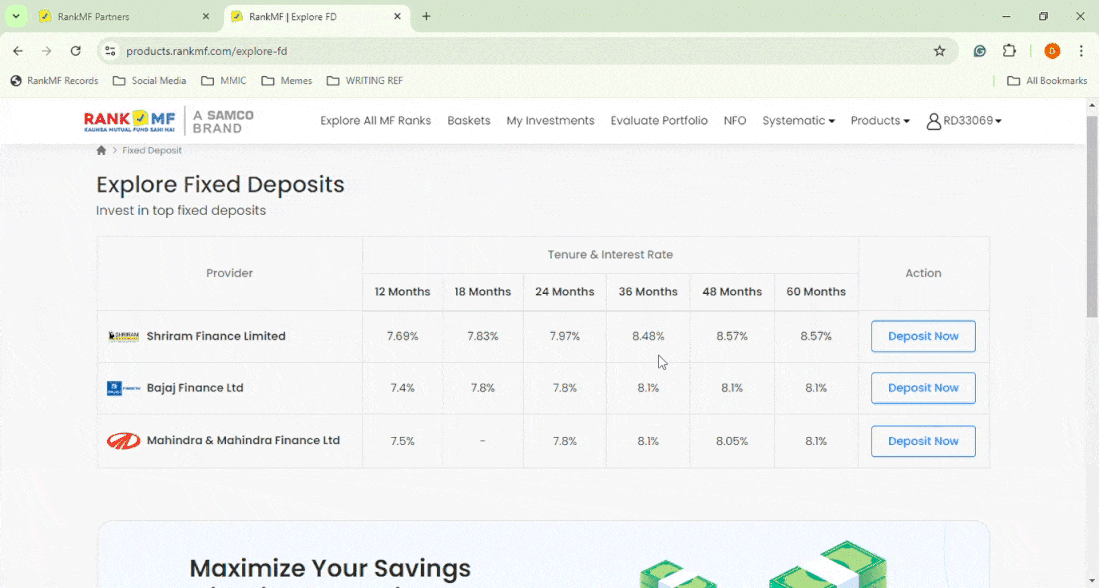Go back to the previous page
Viewport: 1099px width, 588px height.
pyautogui.click(x=18, y=50)
